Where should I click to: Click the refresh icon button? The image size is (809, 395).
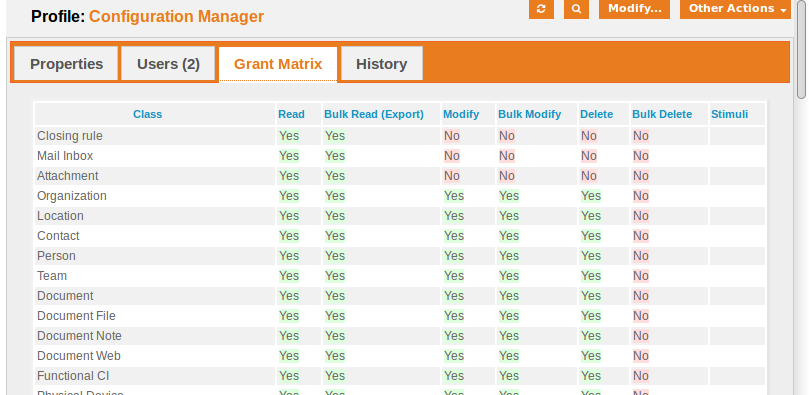point(541,9)
